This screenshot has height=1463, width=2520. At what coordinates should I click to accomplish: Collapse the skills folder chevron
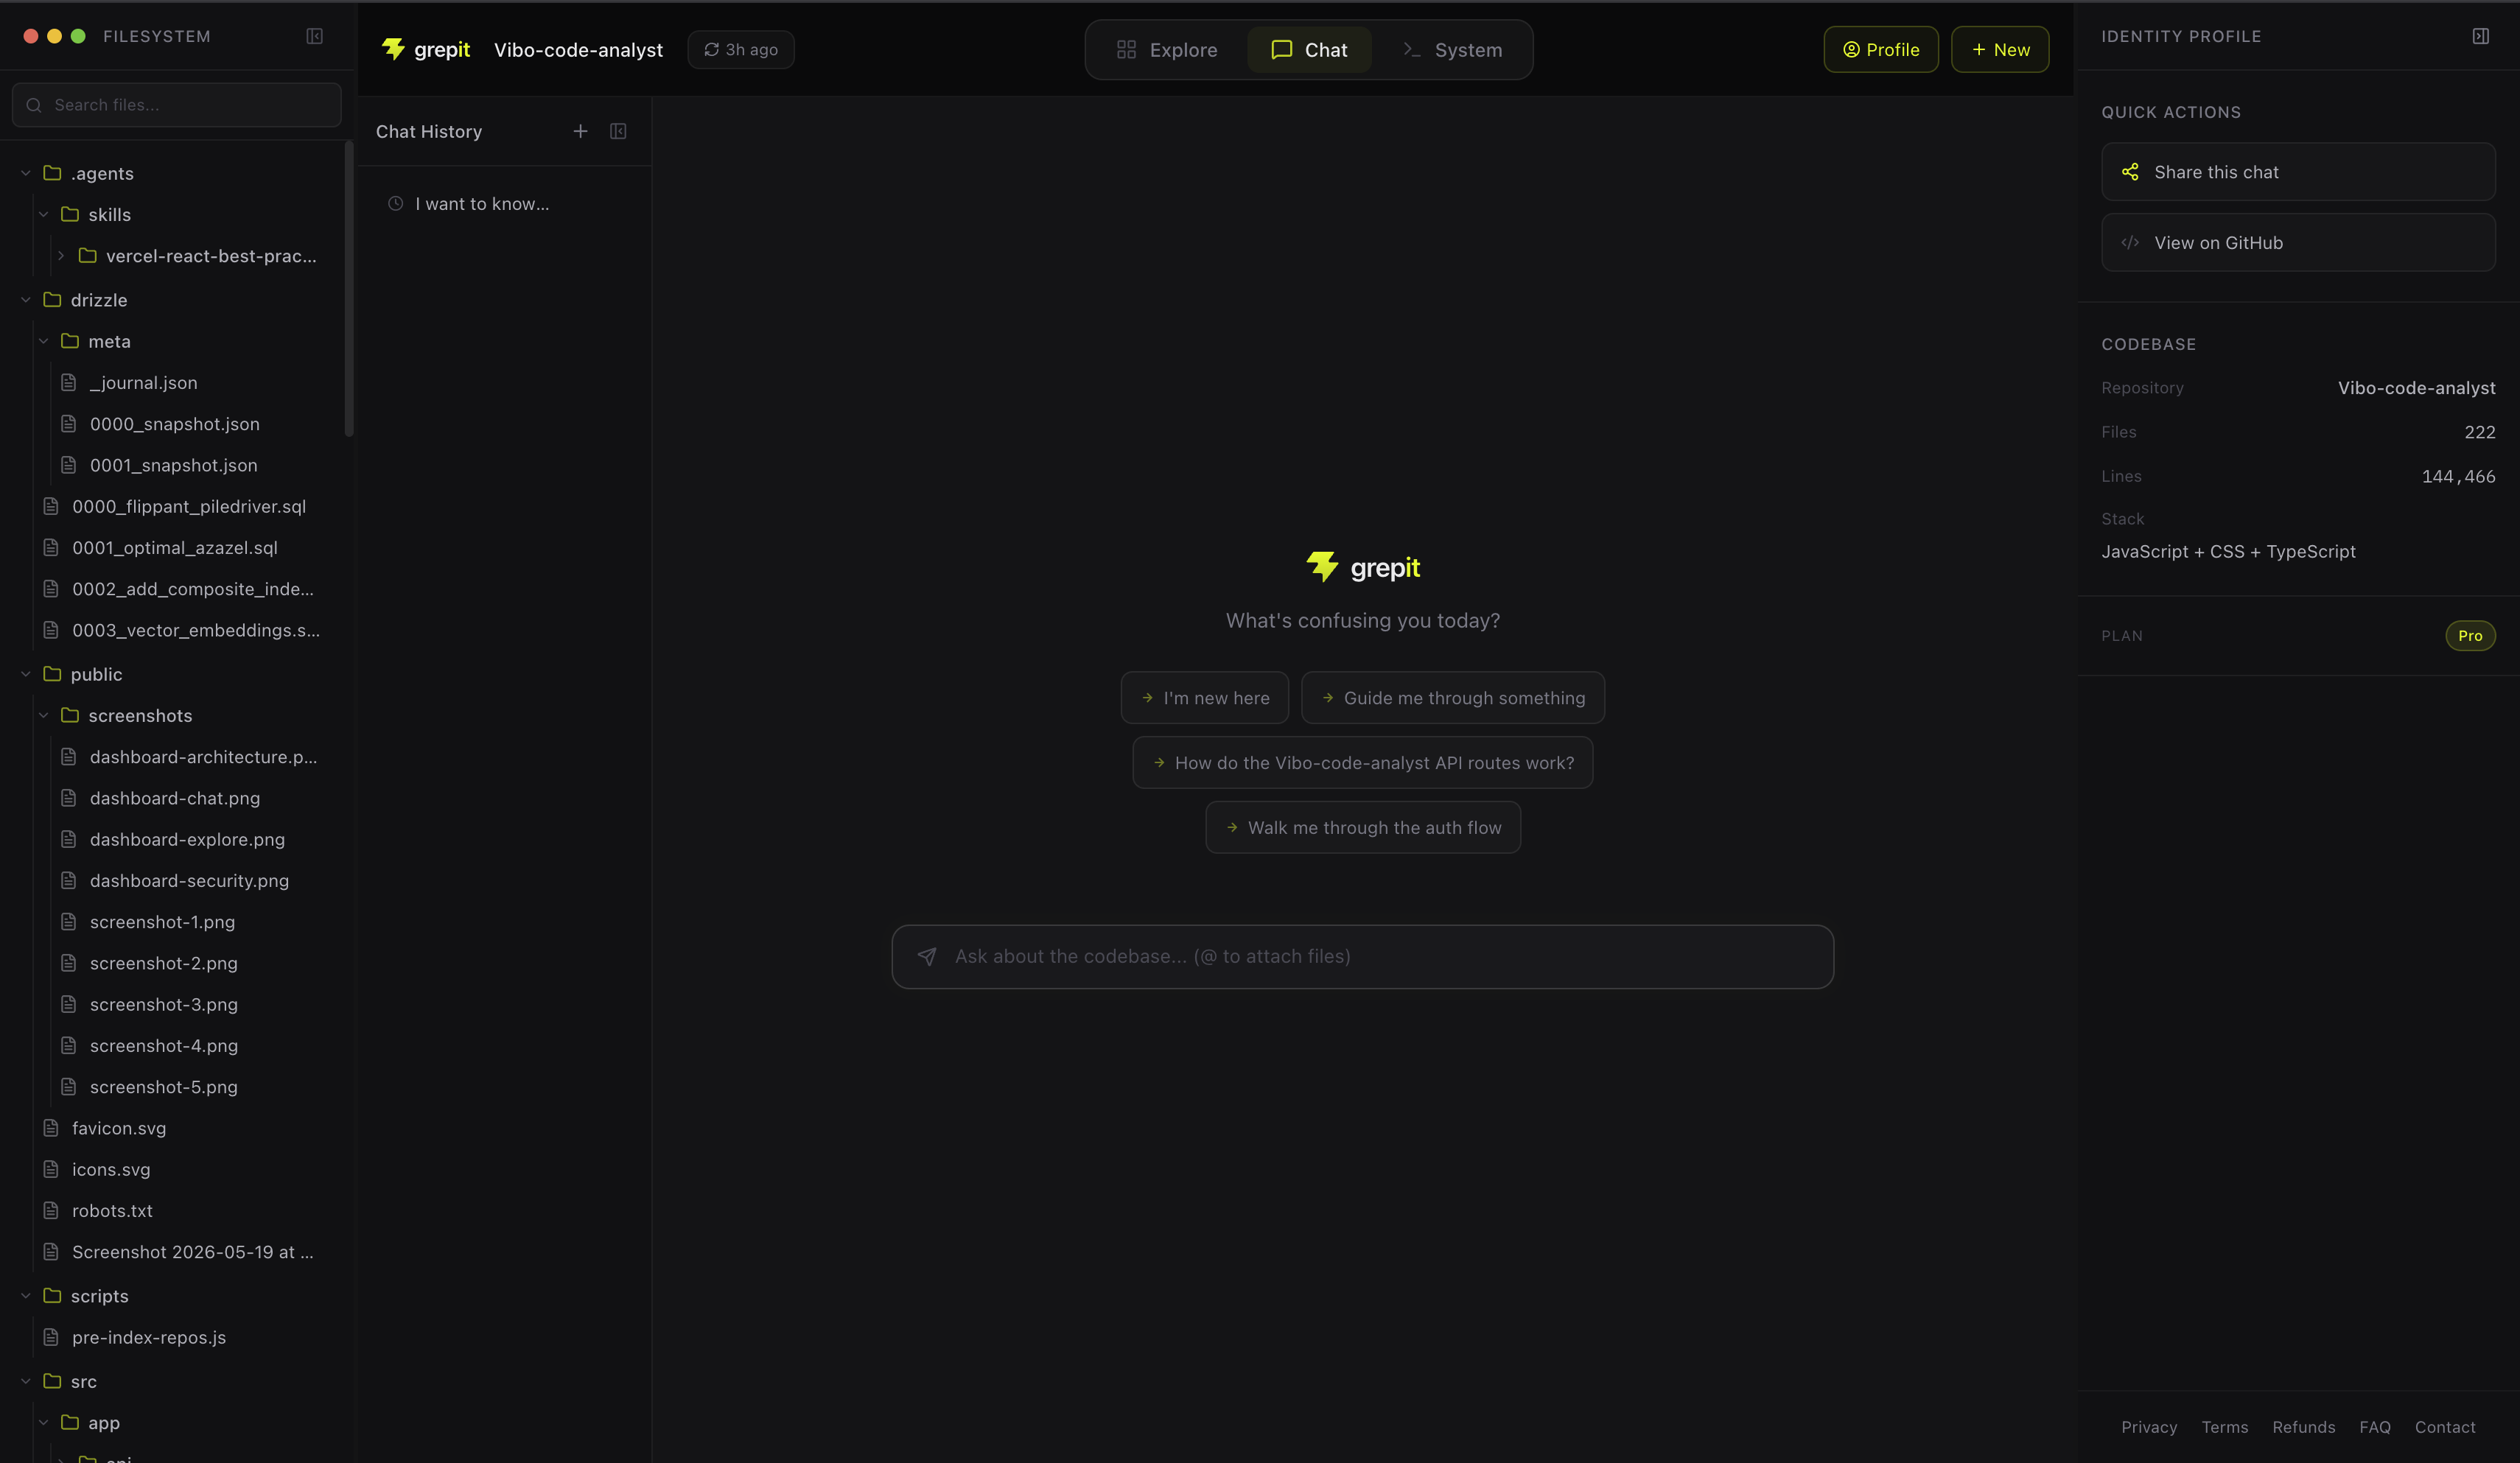(x=44, y=214)
